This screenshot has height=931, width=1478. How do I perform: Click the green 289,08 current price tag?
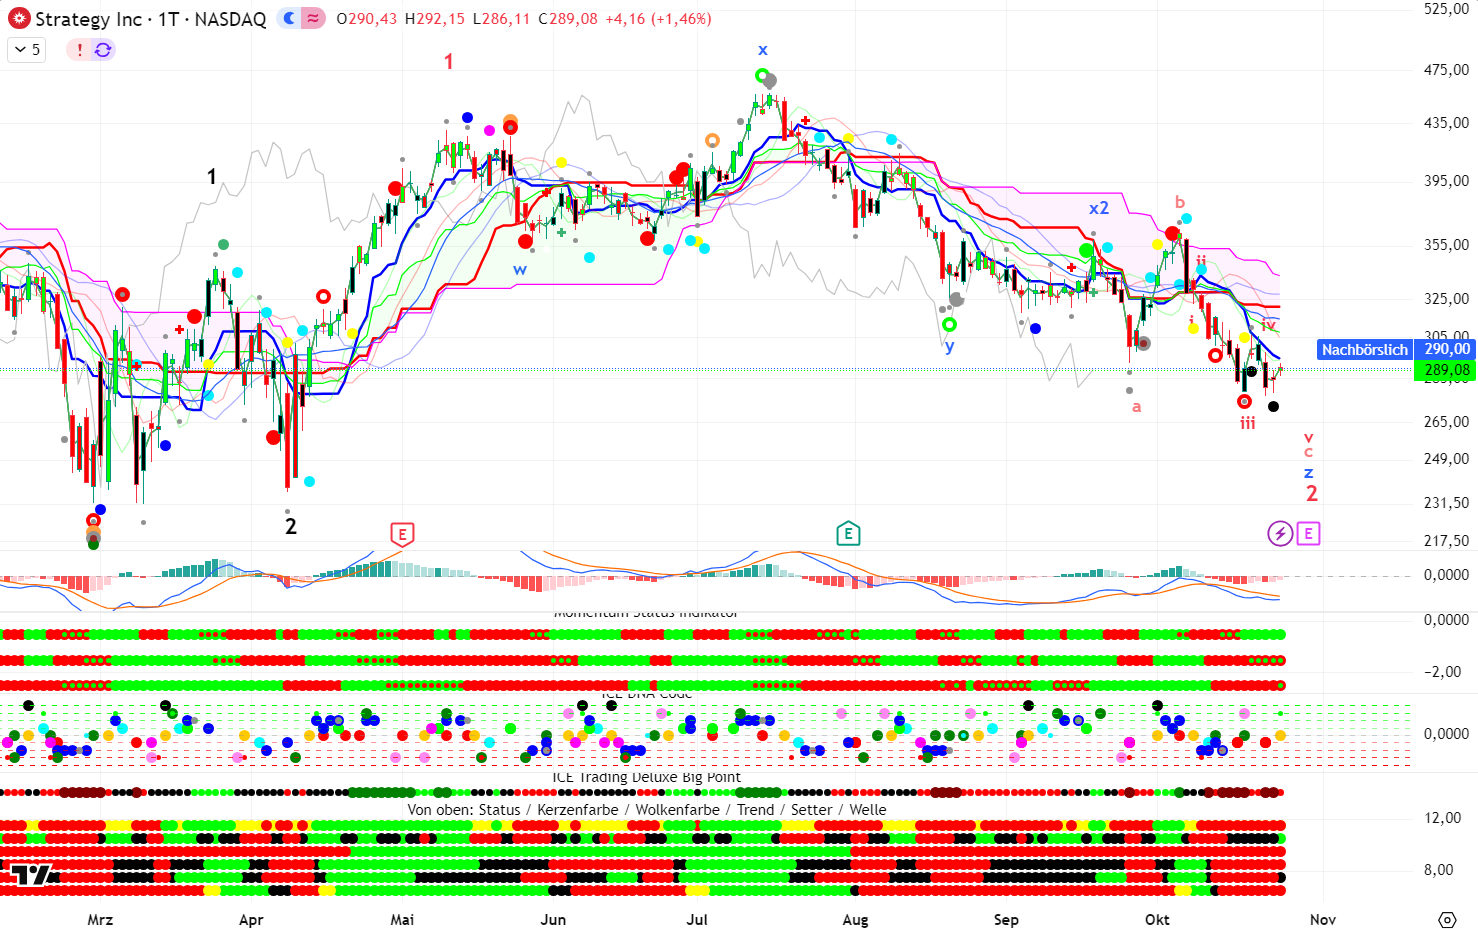coord(1446,370)
